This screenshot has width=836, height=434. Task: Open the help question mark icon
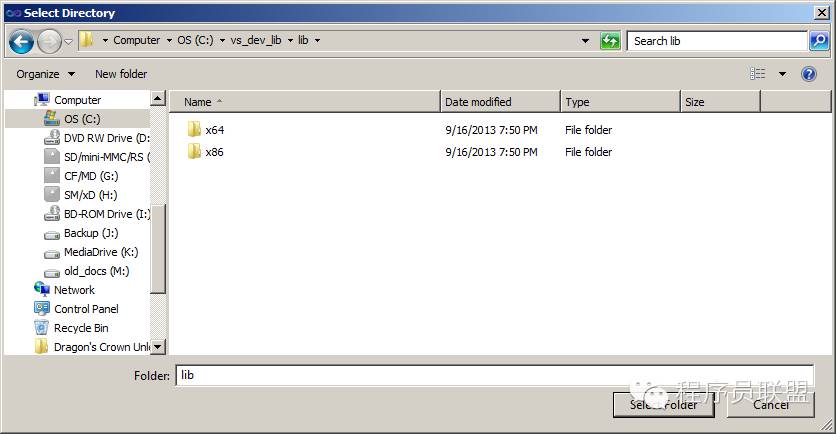coord(809,74)
